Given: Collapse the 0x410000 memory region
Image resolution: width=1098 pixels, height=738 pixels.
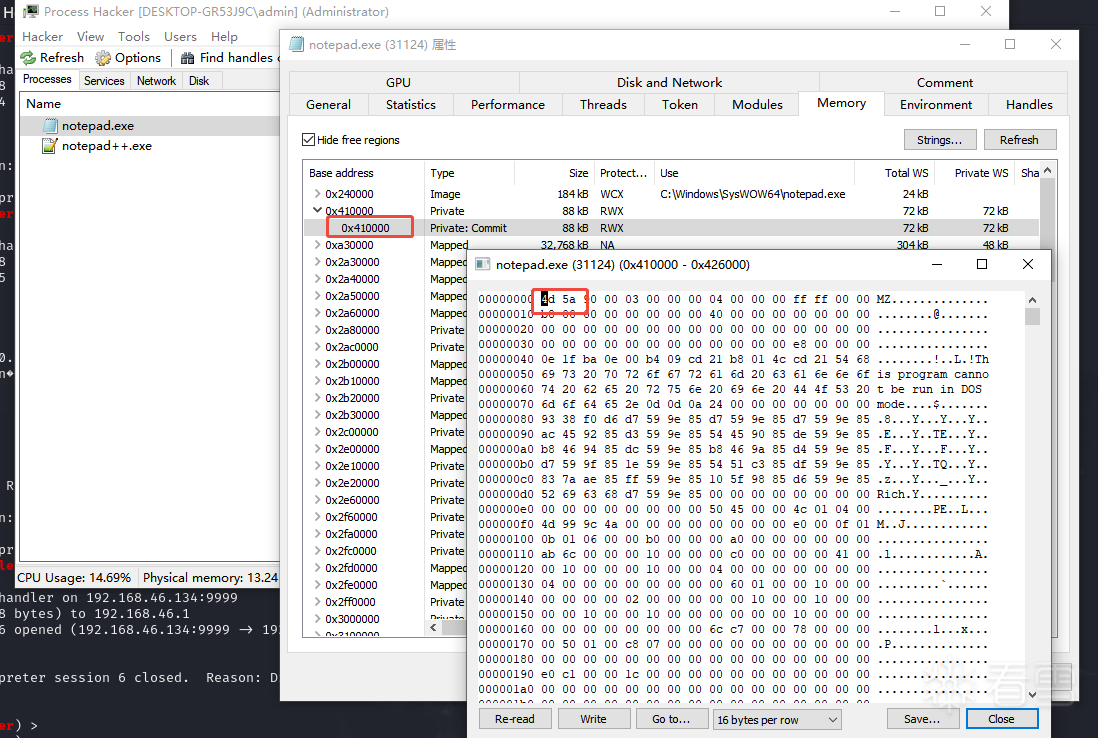Looking at the screenshot, I should pos(317,210).
